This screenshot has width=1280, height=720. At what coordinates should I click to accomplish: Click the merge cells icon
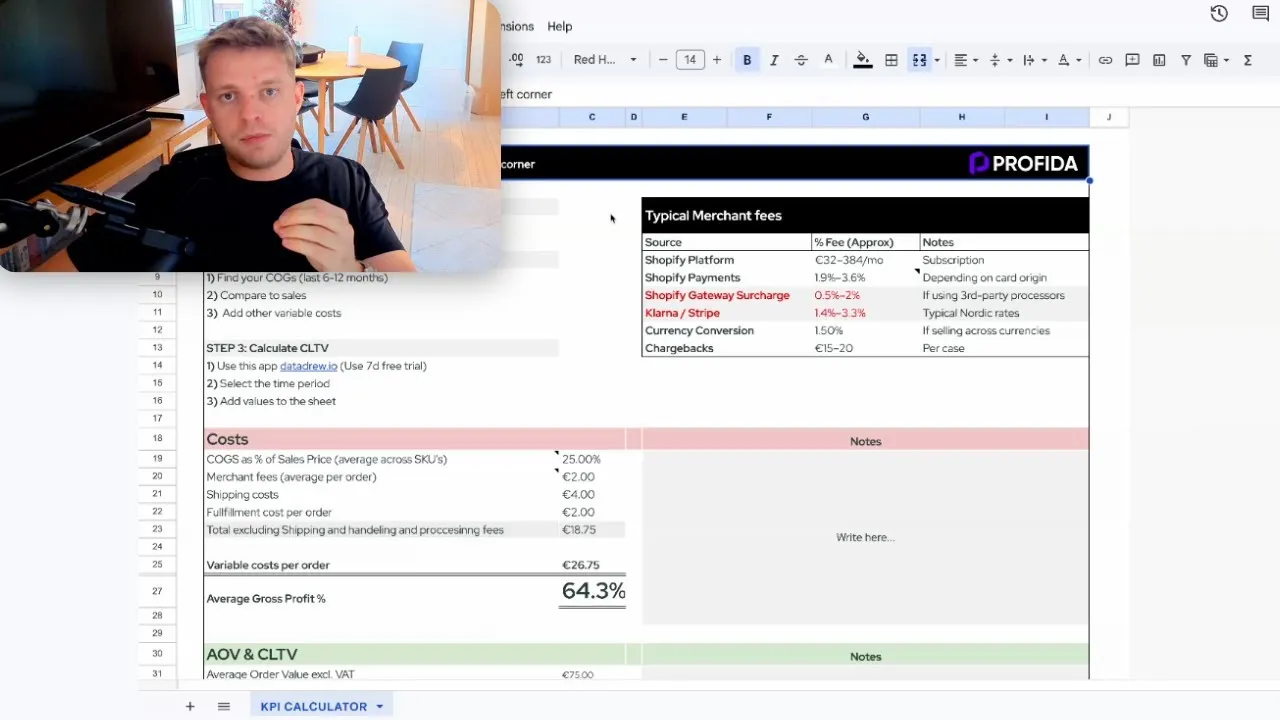pos(919,60)
